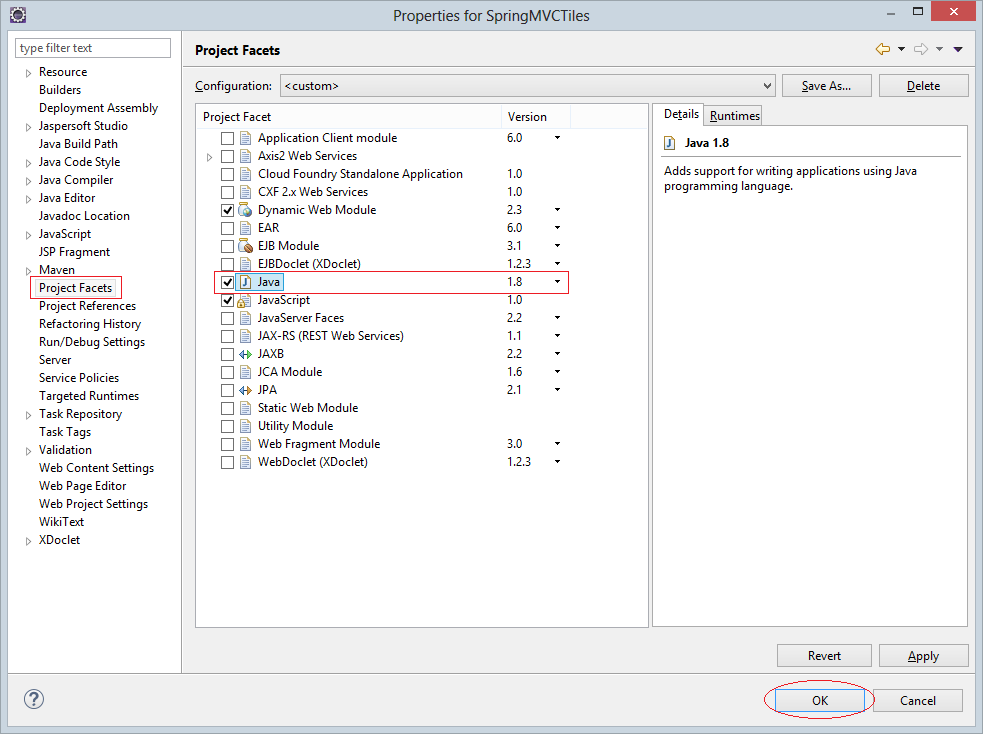Click the JavaScript facet lock icon

[244, 300]
